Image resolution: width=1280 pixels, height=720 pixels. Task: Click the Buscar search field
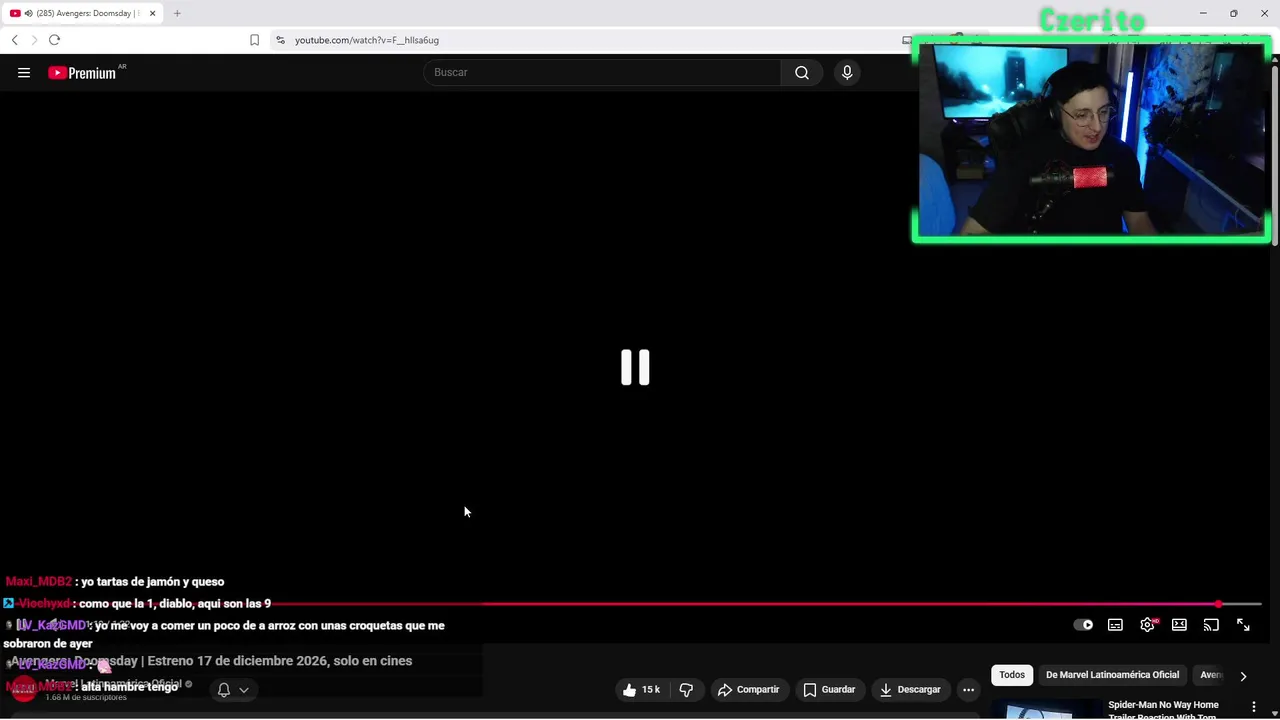coord(603,72)
